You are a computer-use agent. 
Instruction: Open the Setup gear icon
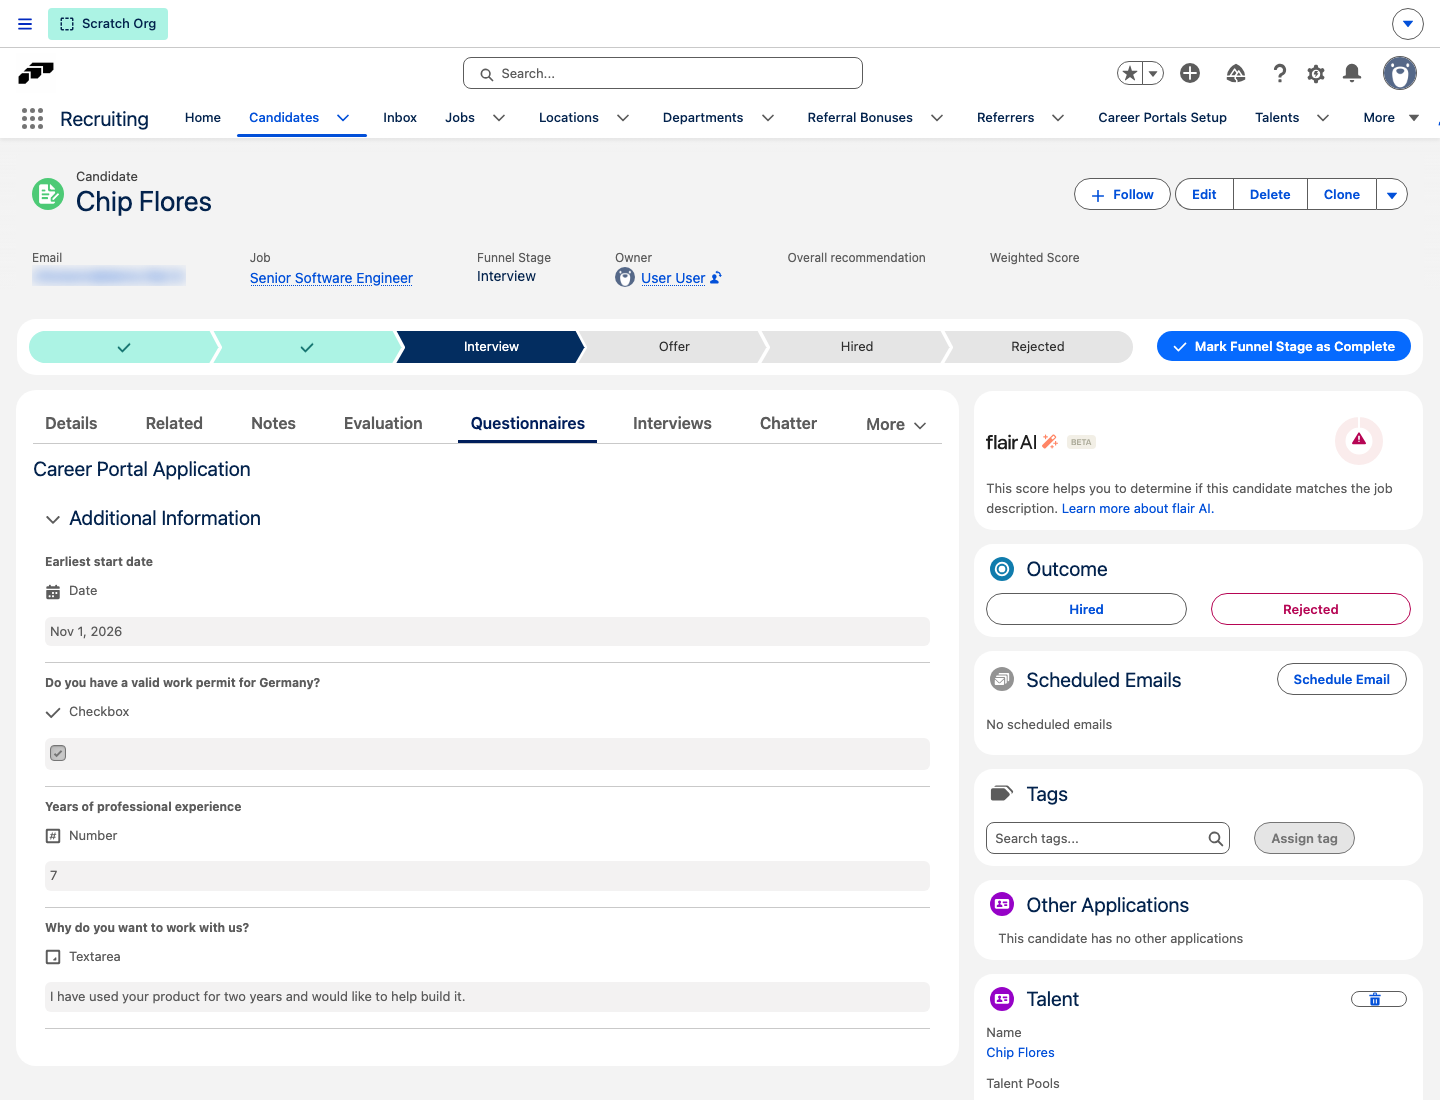1316,73
